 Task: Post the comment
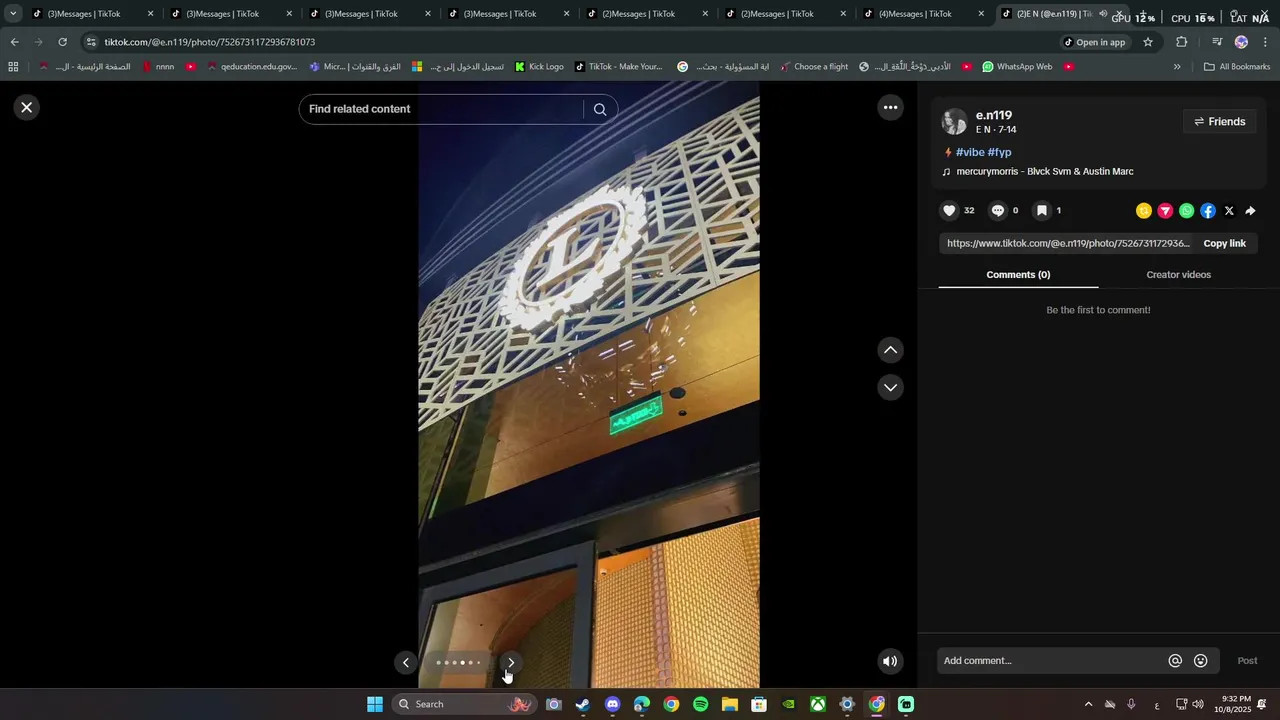[1247, 661]
